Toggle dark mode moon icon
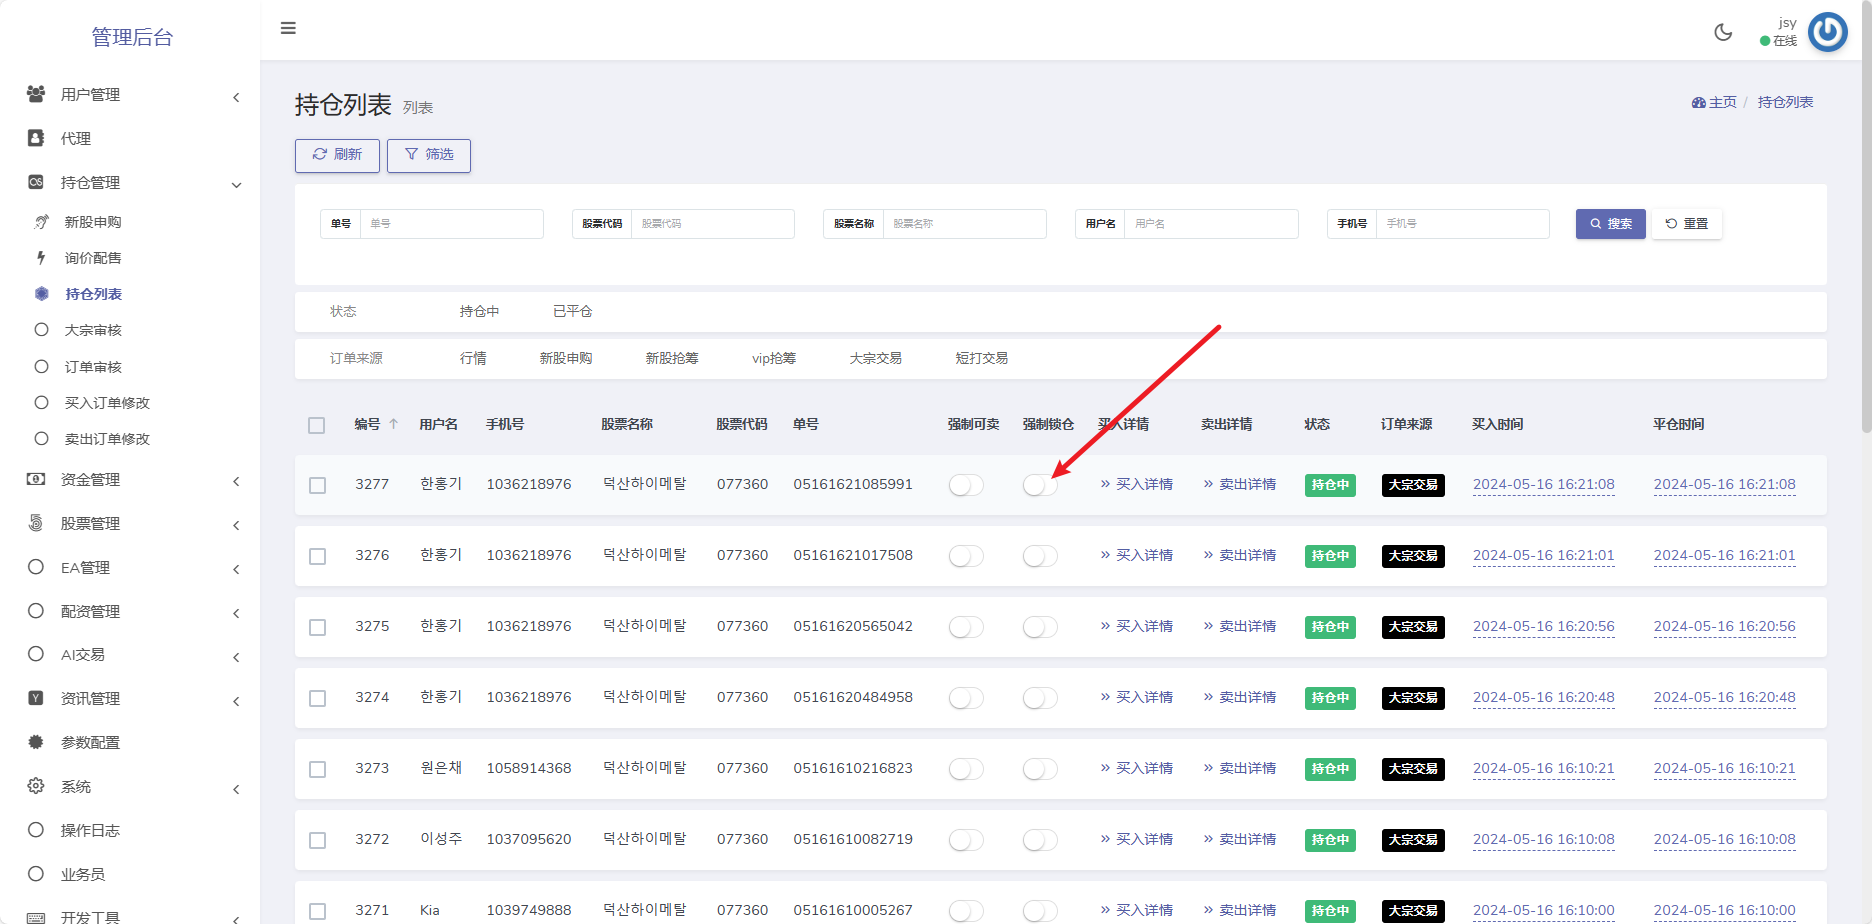Image resolution: width=1872 pixels, height=924 pixels. (1723, 32)
